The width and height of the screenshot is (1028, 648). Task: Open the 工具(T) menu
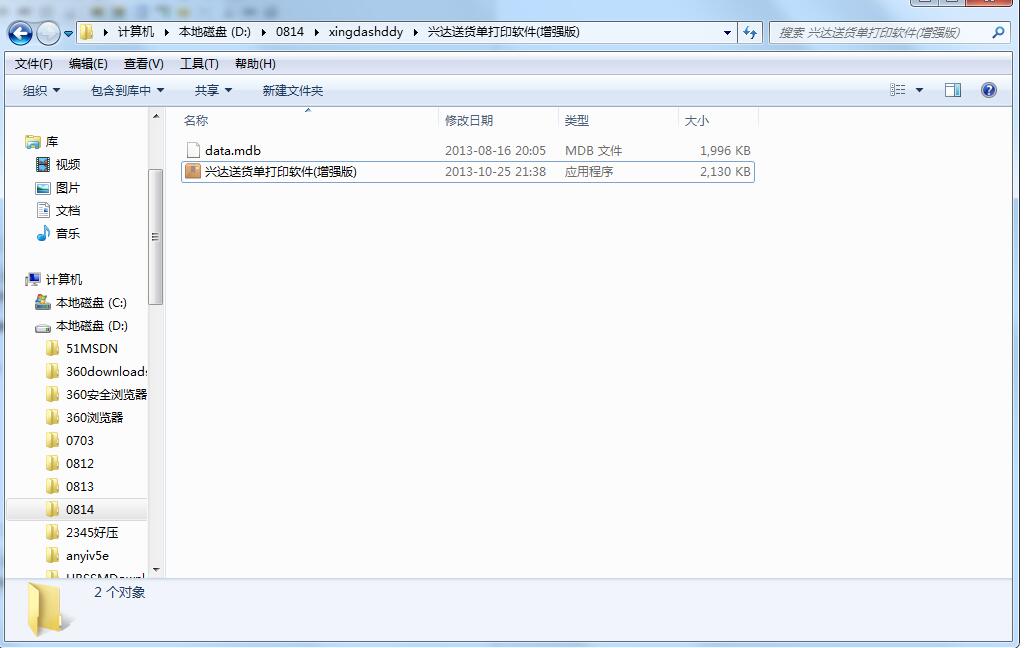(199, 64)
